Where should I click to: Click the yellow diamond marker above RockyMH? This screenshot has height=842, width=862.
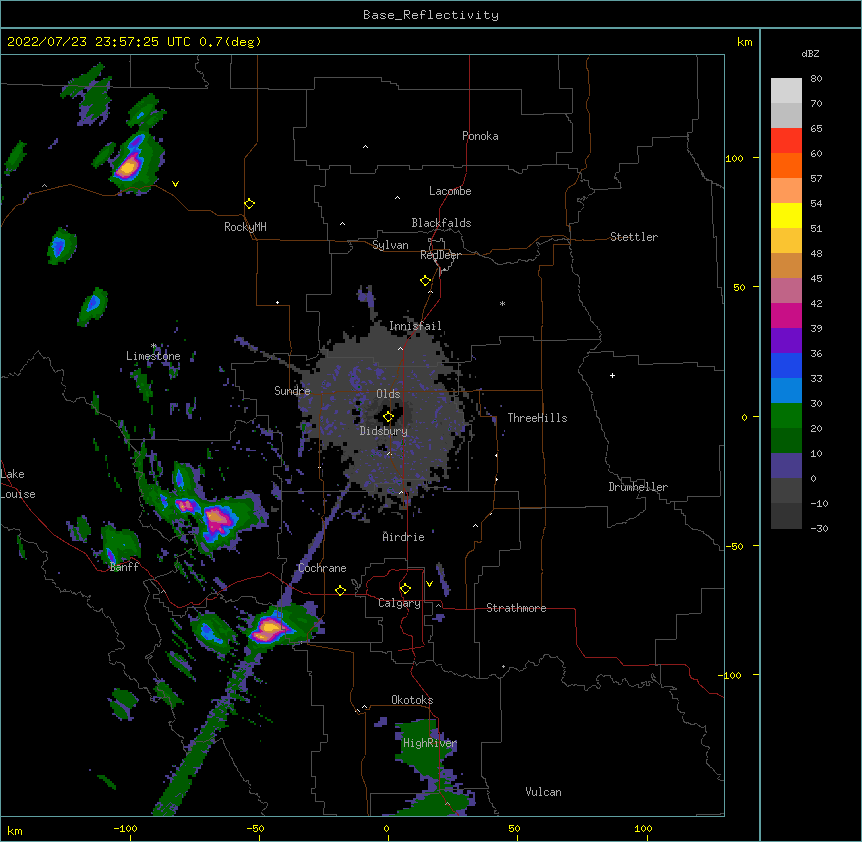[249, 204]
